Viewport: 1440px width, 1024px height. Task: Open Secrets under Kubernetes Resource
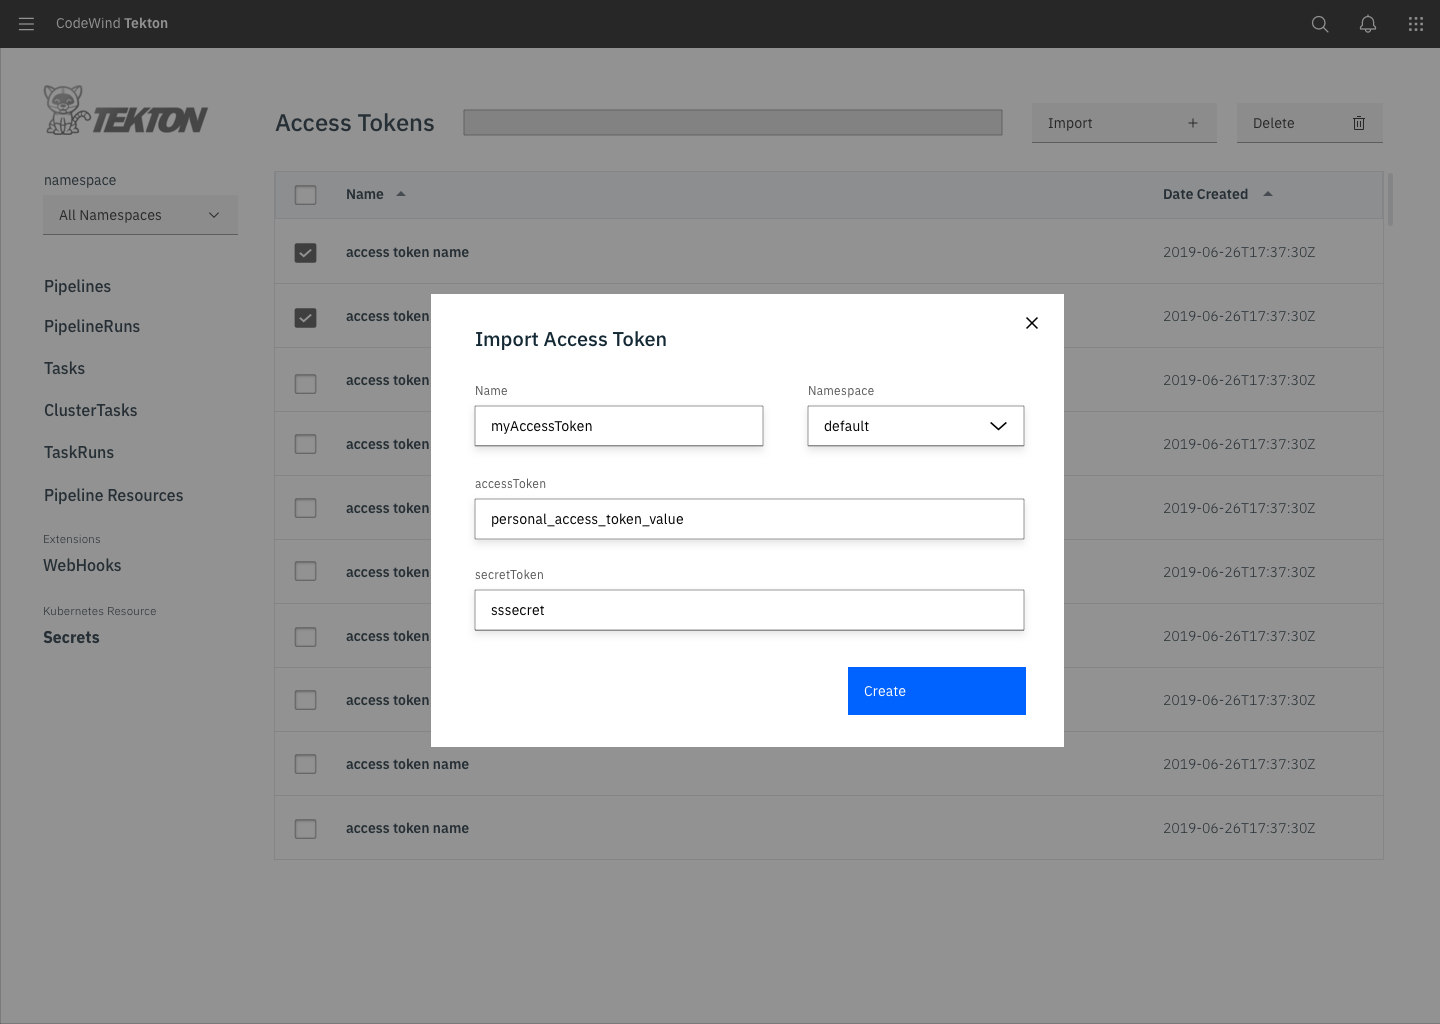[71, 637]
